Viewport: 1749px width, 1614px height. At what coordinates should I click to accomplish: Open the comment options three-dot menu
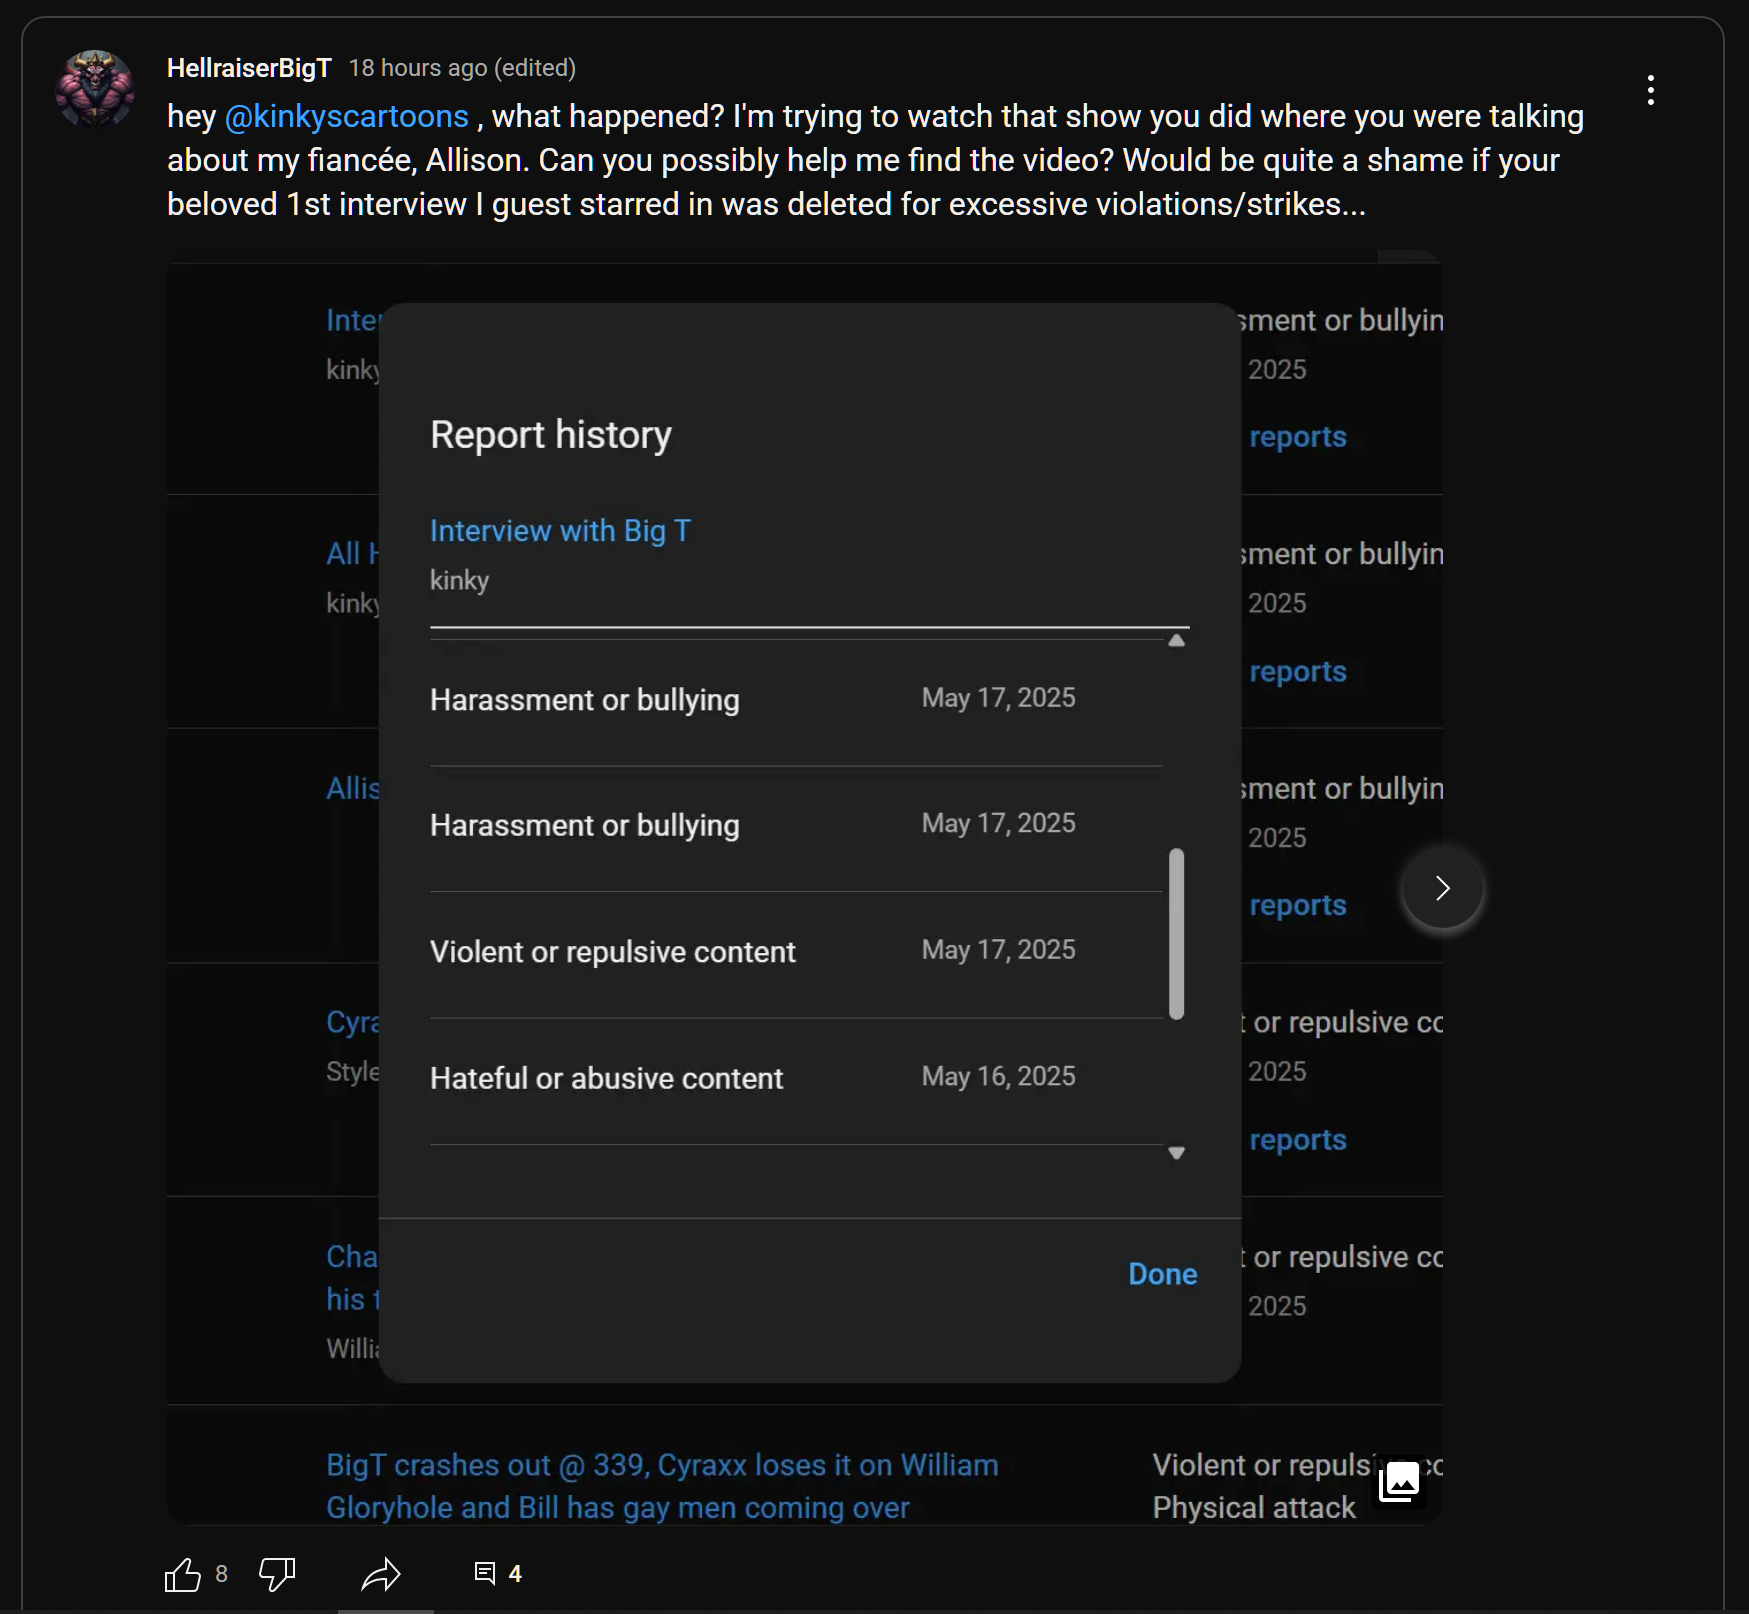[1650, 90]
